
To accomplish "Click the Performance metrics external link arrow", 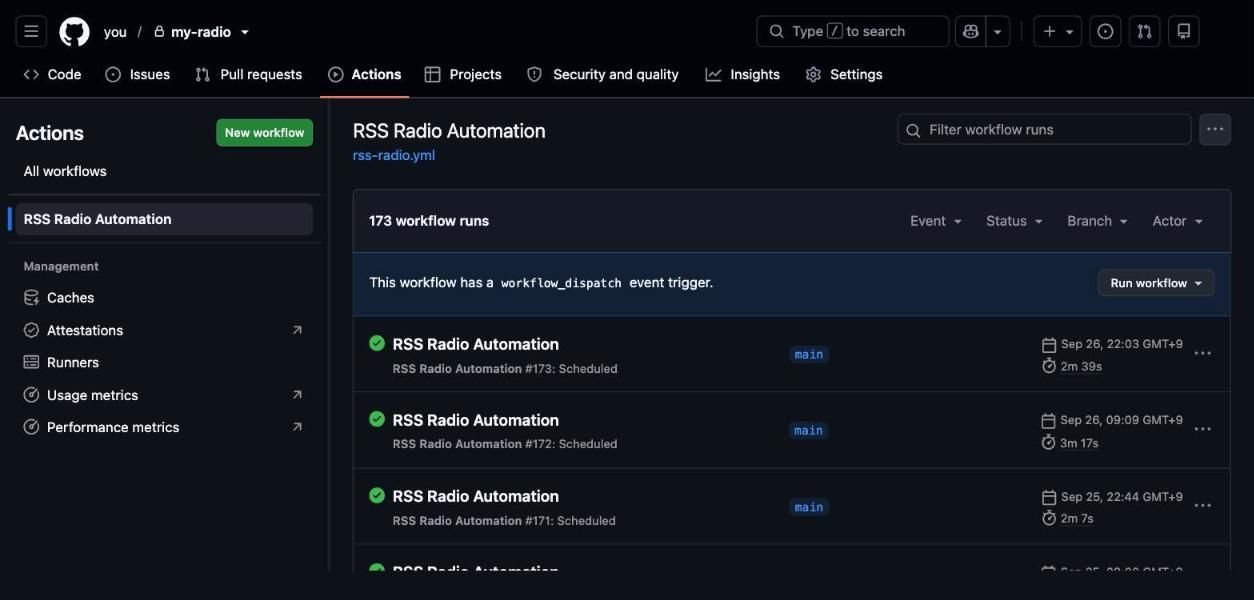I will tap(297, 427).
